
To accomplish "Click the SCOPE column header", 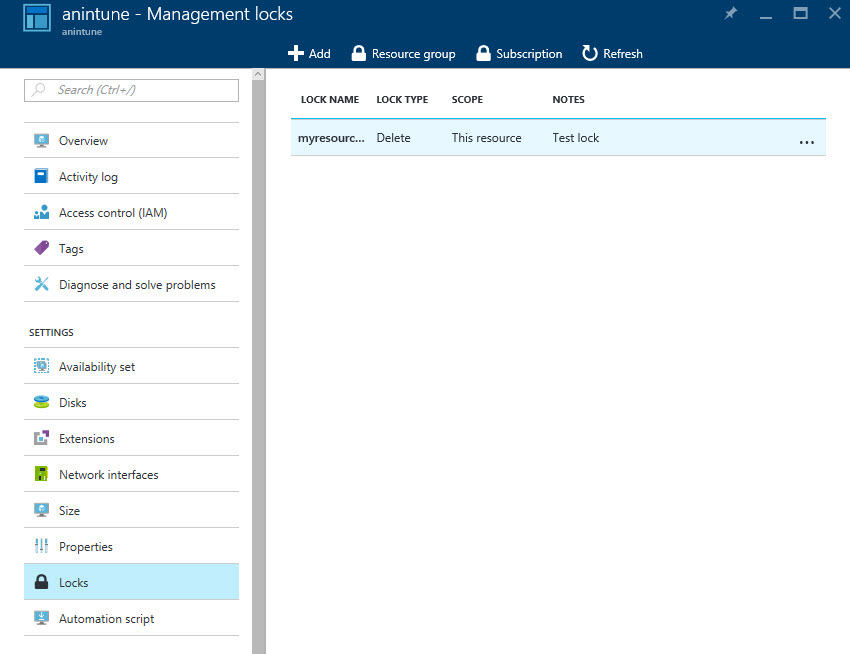I will [x=467, y=99].
